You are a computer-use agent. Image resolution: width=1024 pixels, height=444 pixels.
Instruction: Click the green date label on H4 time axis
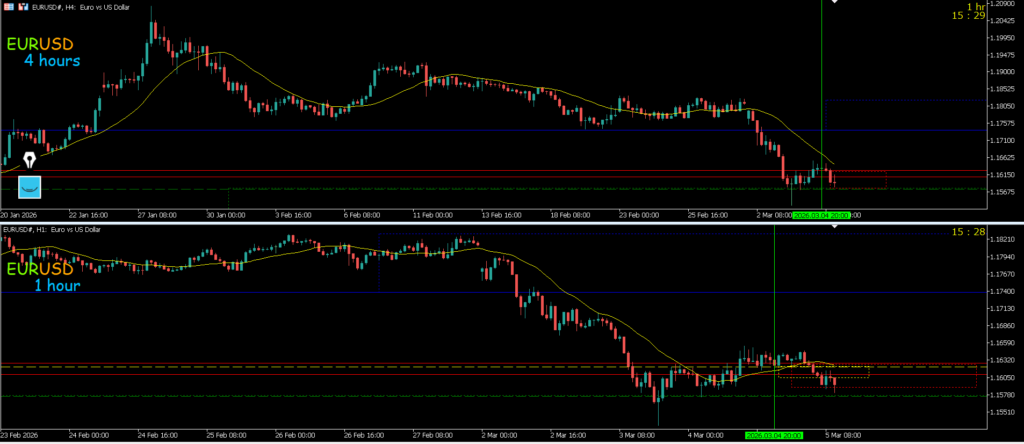(820, 215)
